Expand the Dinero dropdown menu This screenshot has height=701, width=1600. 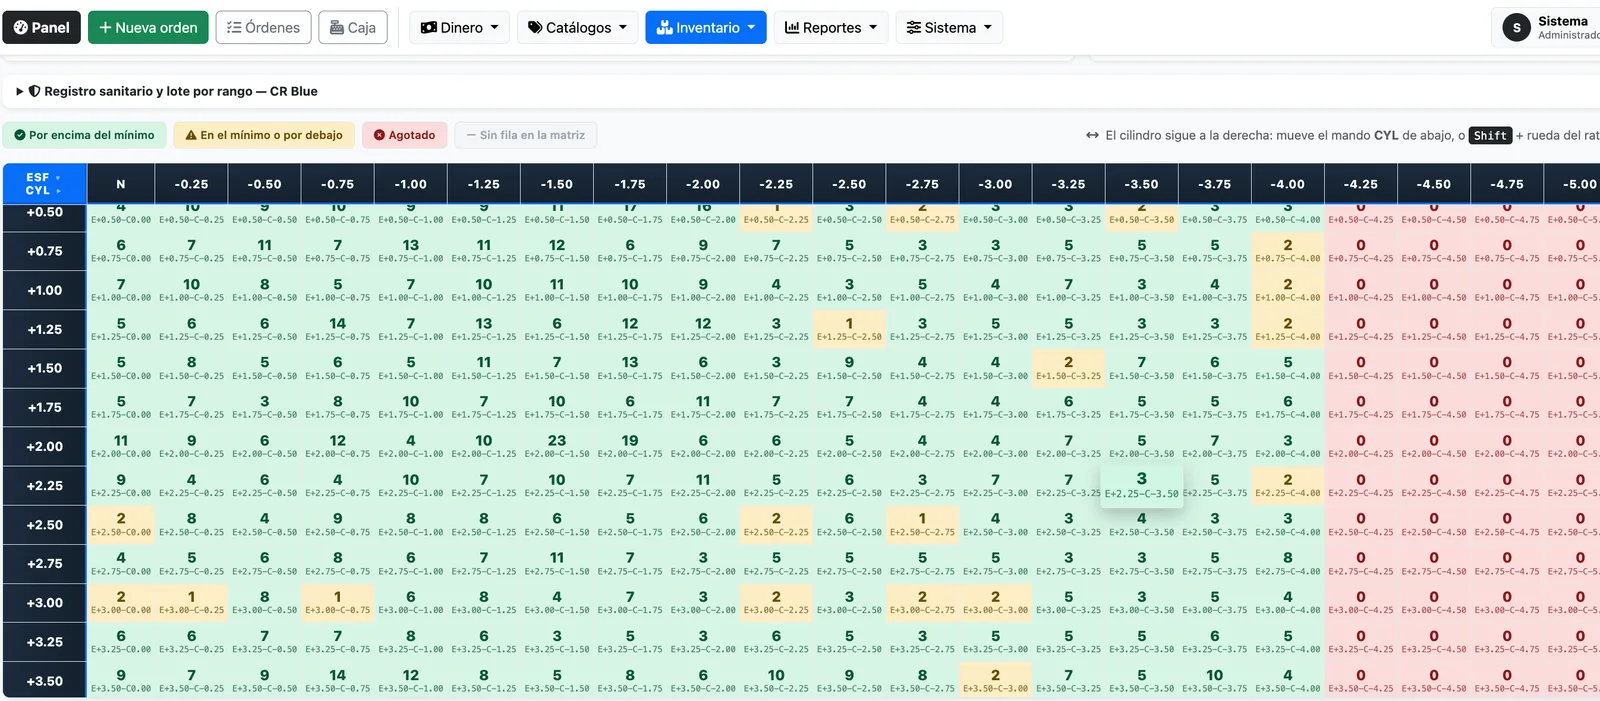point(460,27)
